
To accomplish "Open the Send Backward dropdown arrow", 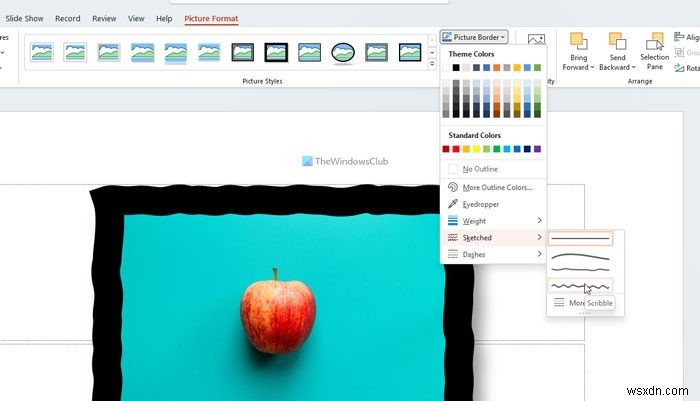I will pos(633,67).
